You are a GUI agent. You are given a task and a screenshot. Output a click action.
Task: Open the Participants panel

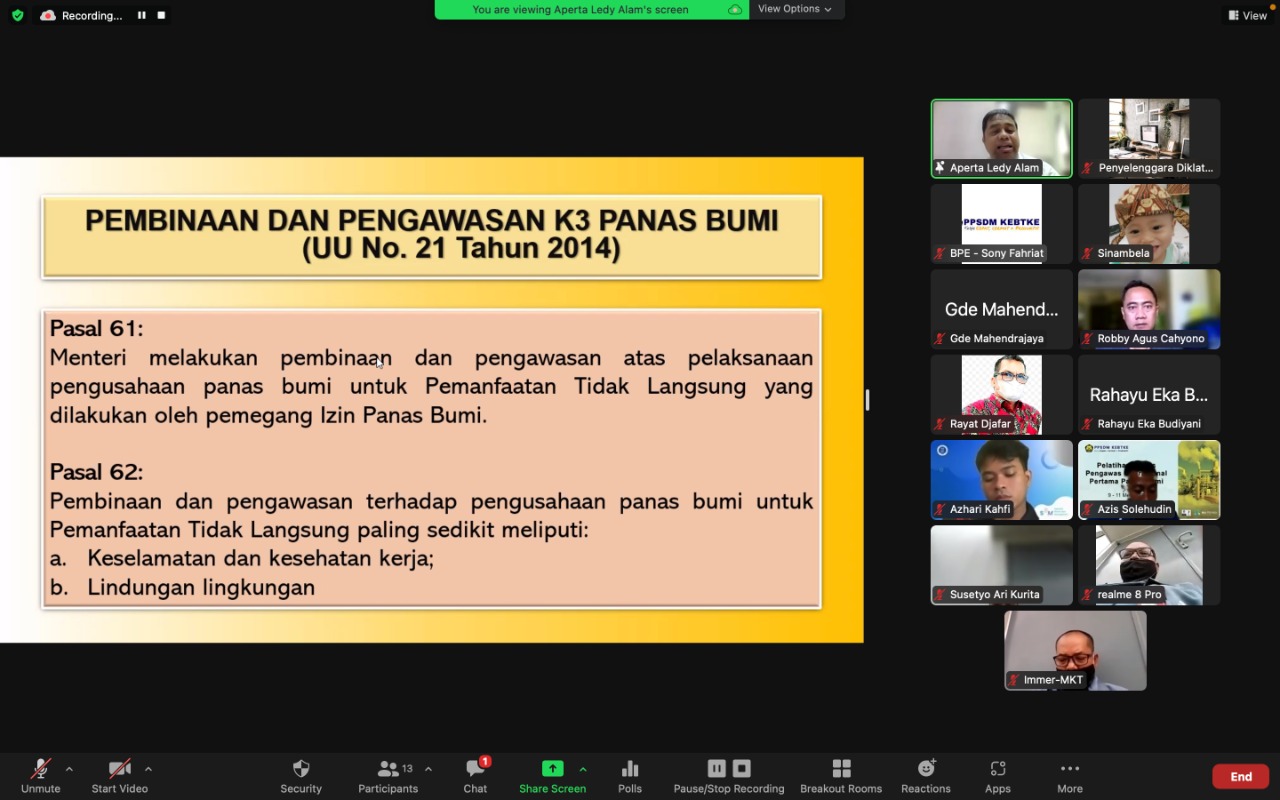[x=388, y=775]
